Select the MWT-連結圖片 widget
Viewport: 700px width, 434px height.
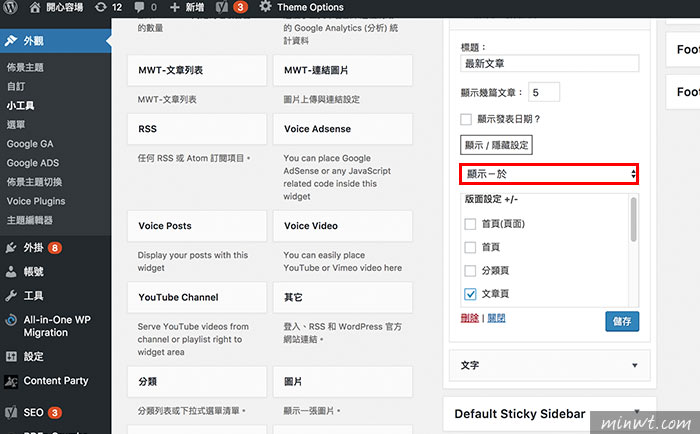343,70
